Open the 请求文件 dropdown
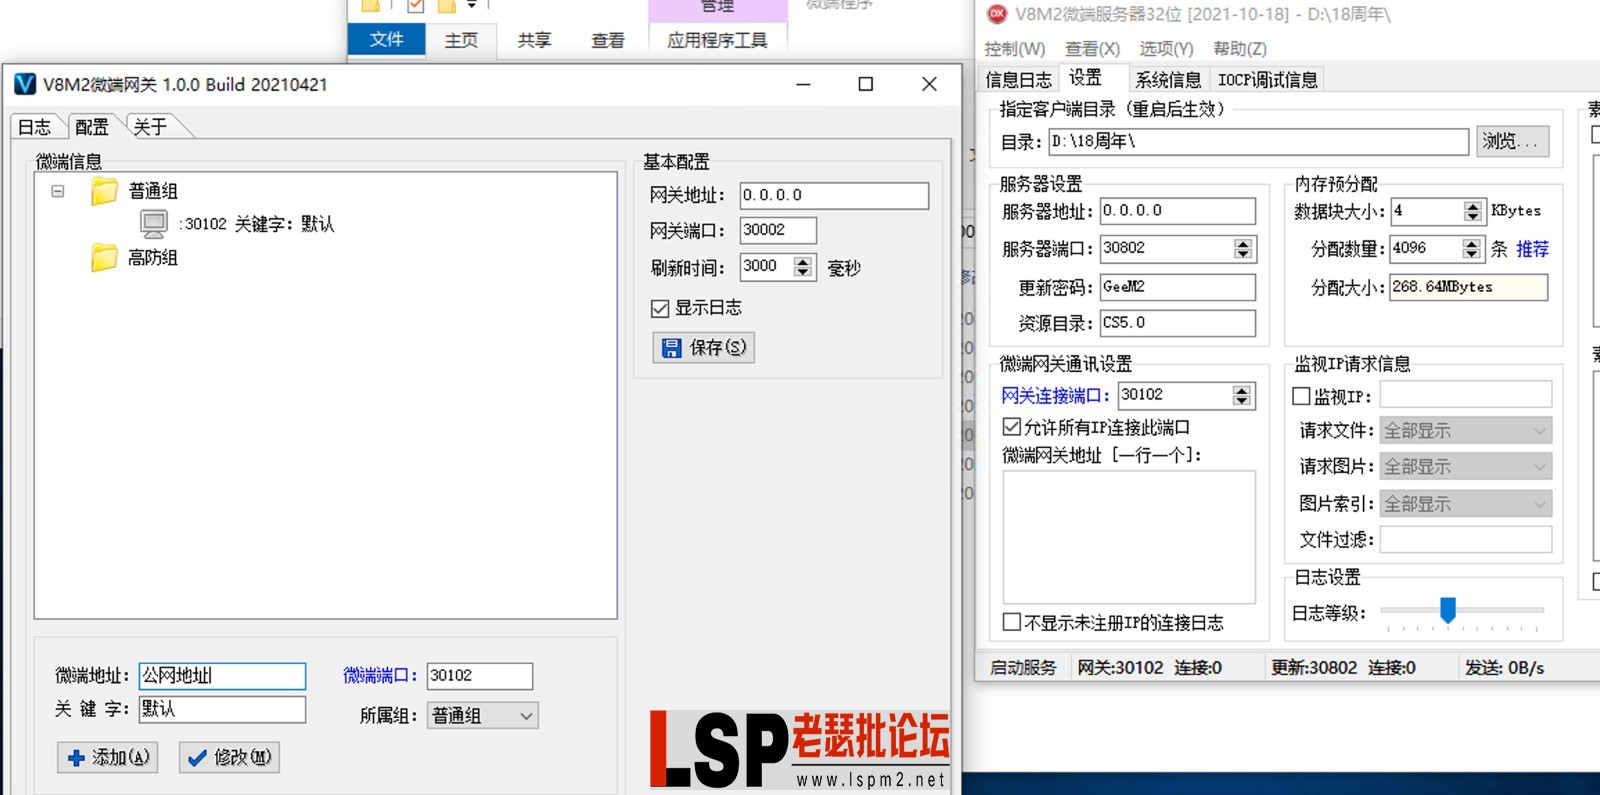This screenshot has height=795, width=1600. tap(1466, 431)
